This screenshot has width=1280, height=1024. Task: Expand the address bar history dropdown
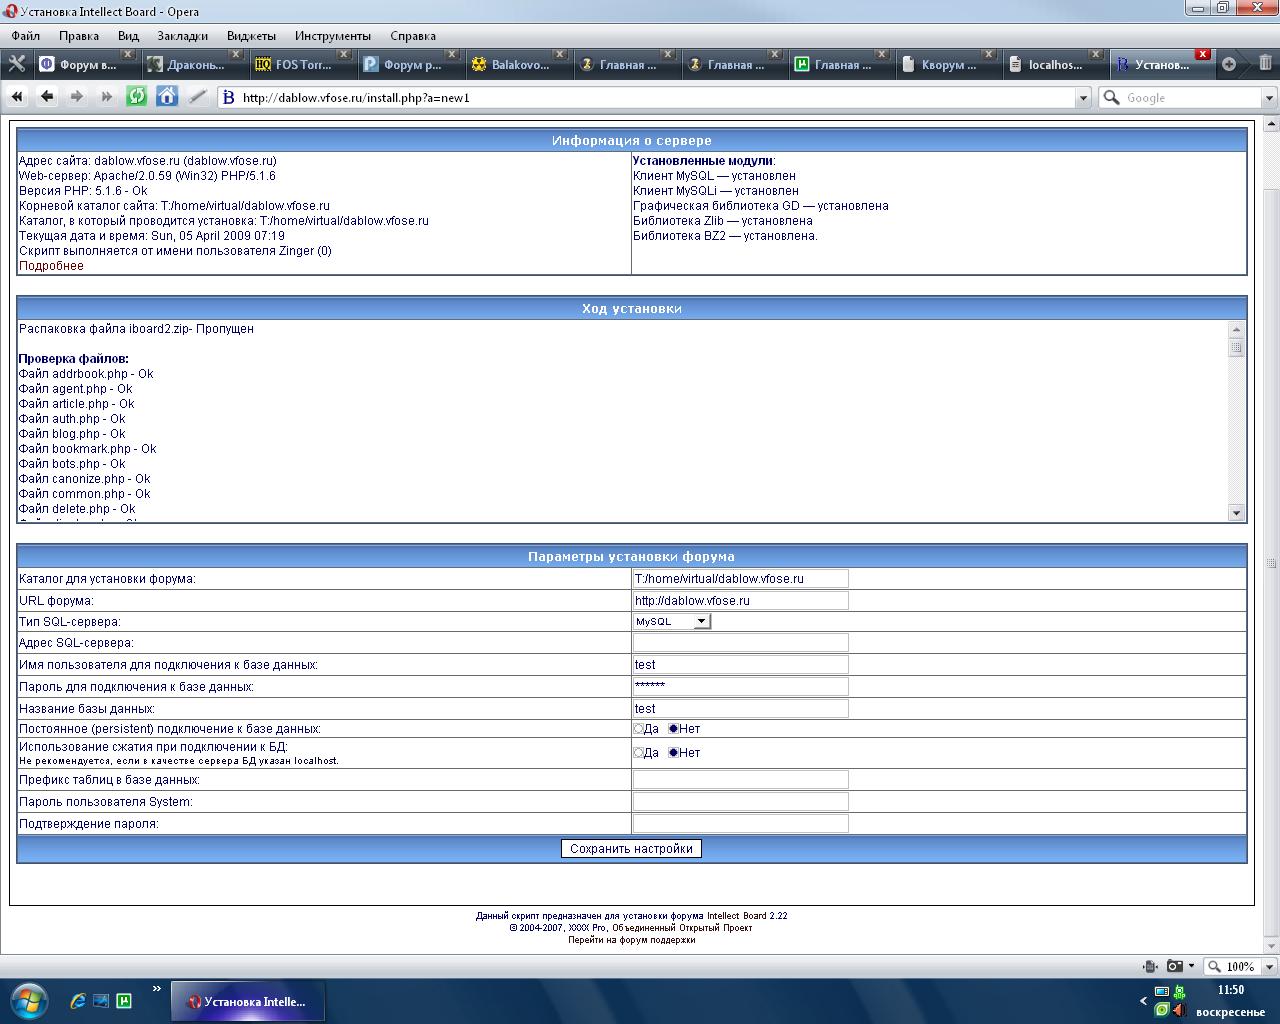pyautogui.click(x=1082, y=98)
